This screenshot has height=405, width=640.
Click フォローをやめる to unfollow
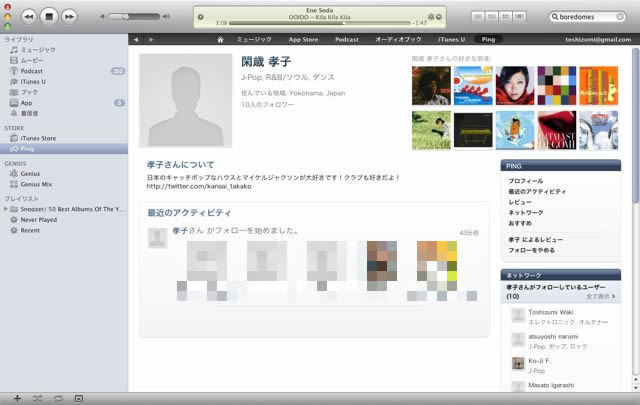pos(531,250)
